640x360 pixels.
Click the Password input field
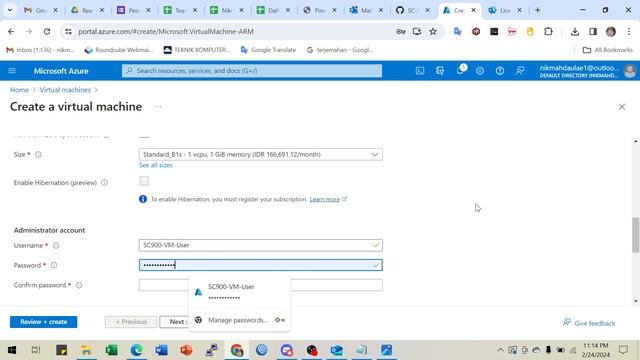coord(261,265)
